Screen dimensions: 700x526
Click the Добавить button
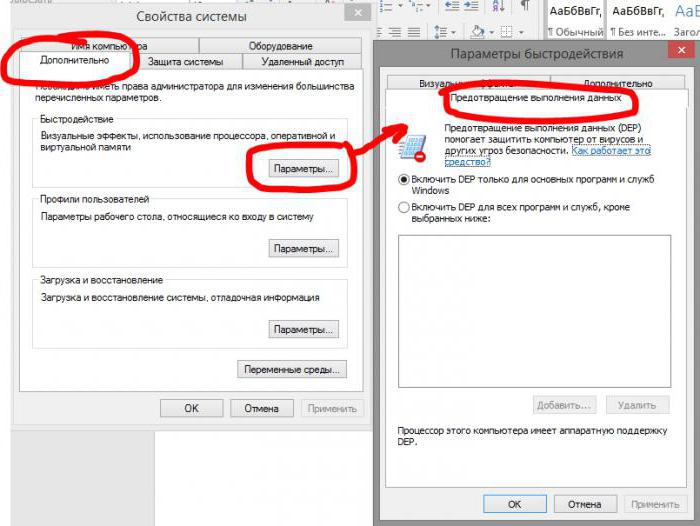[x=564, y=405]
